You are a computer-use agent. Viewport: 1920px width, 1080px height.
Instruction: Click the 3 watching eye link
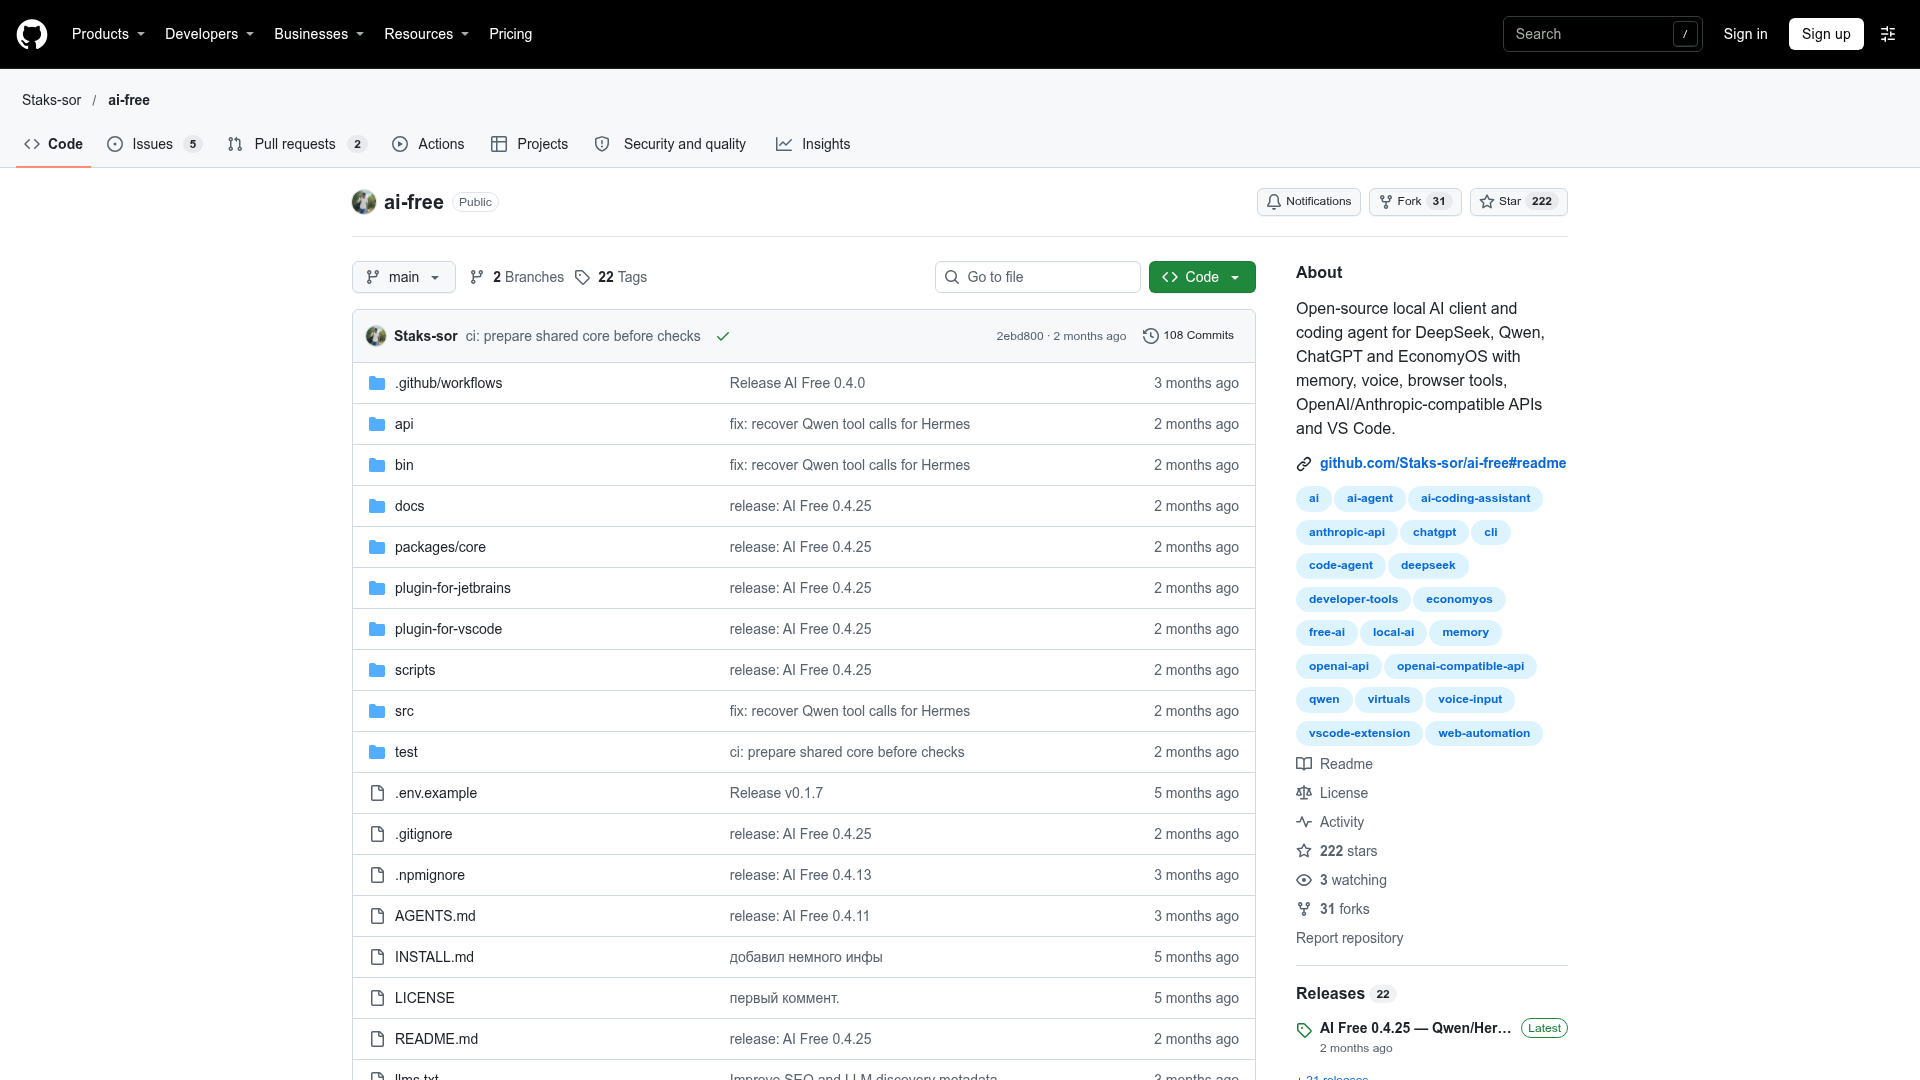pyautogui.click(x=1341, y=880)
